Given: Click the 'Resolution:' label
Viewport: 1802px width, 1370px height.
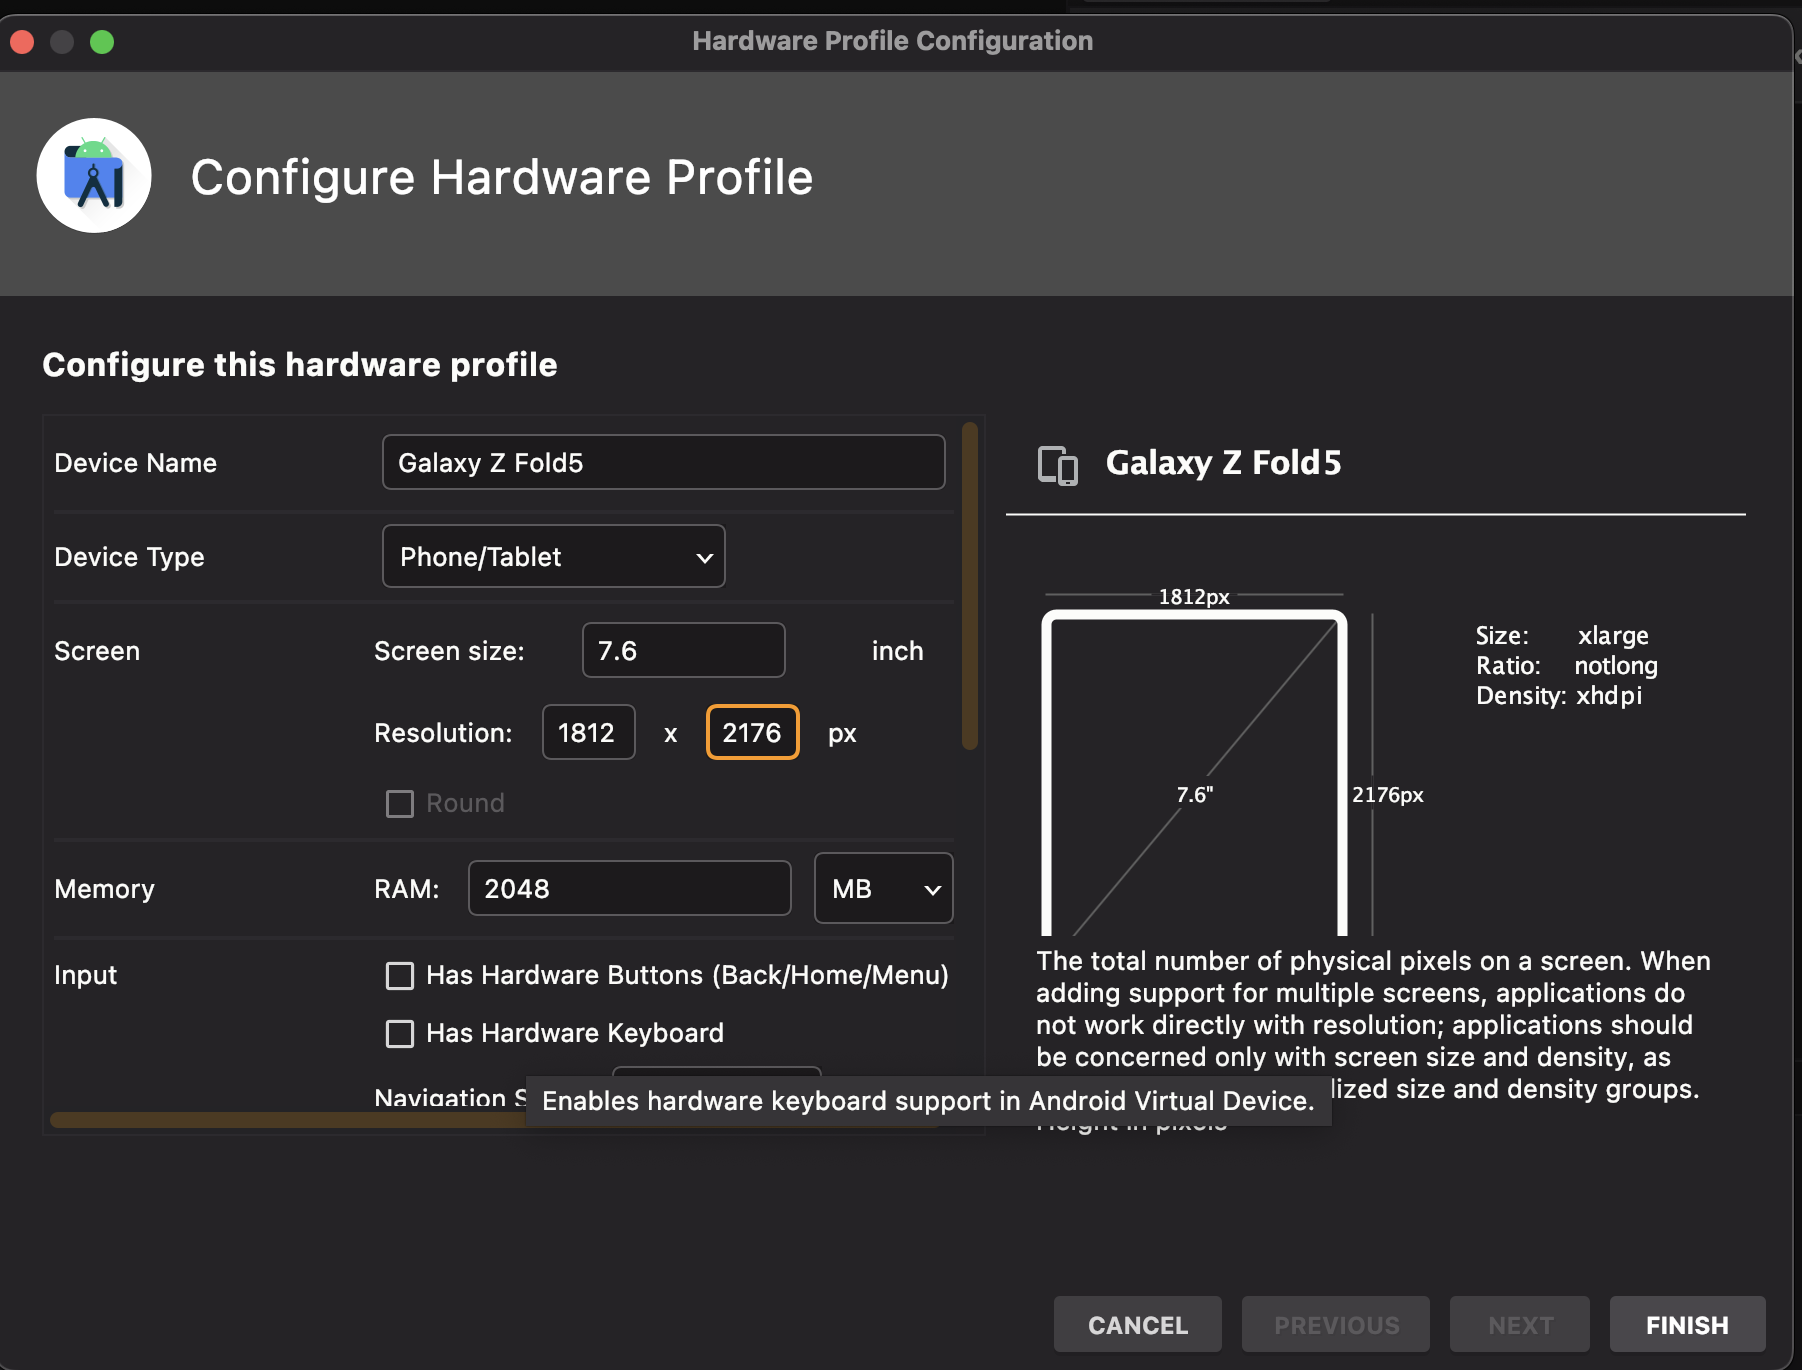Looking at the screenshot, I should [443, 733].
